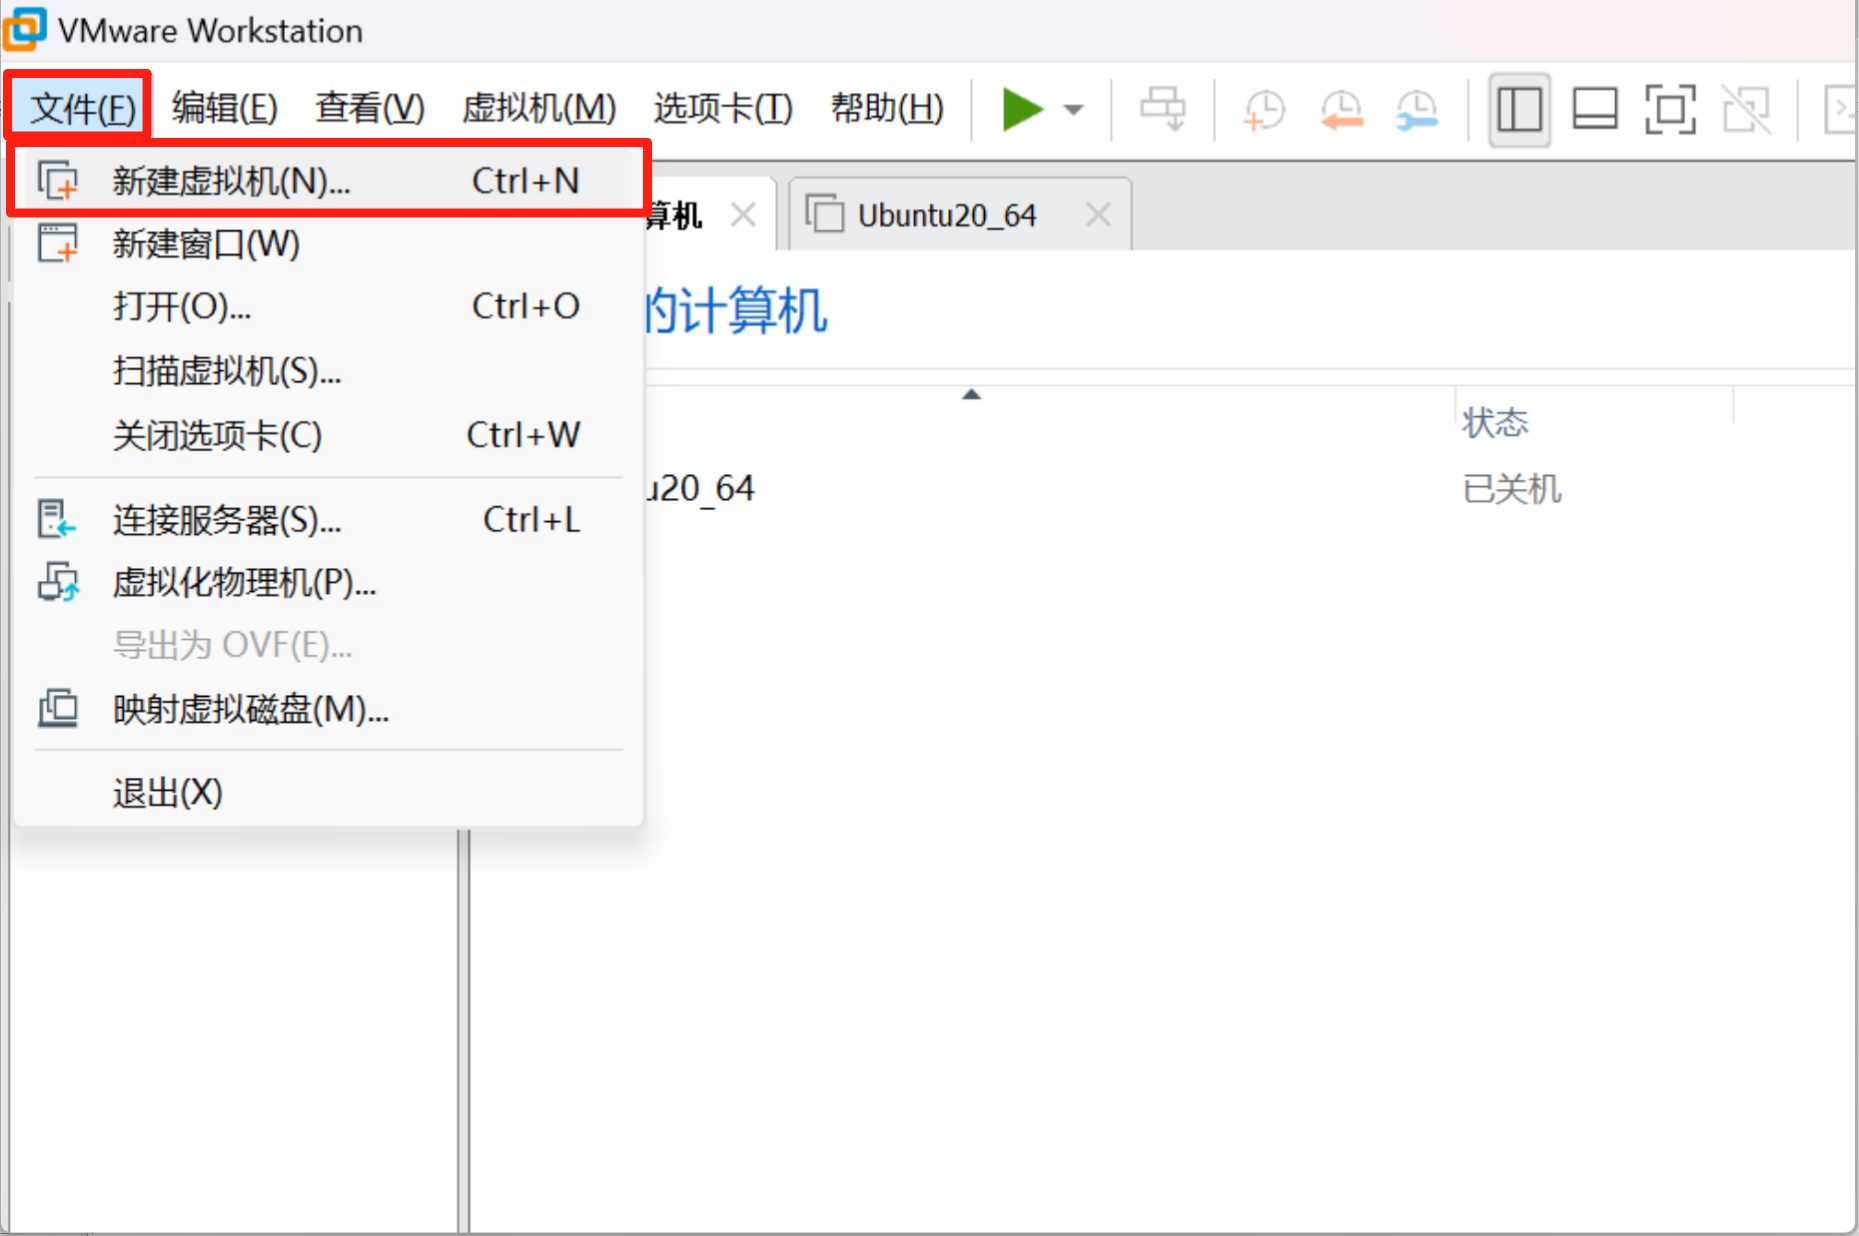Toggle the thumbnail bar view icon

pyautogui.click(x=1595, y=109)
